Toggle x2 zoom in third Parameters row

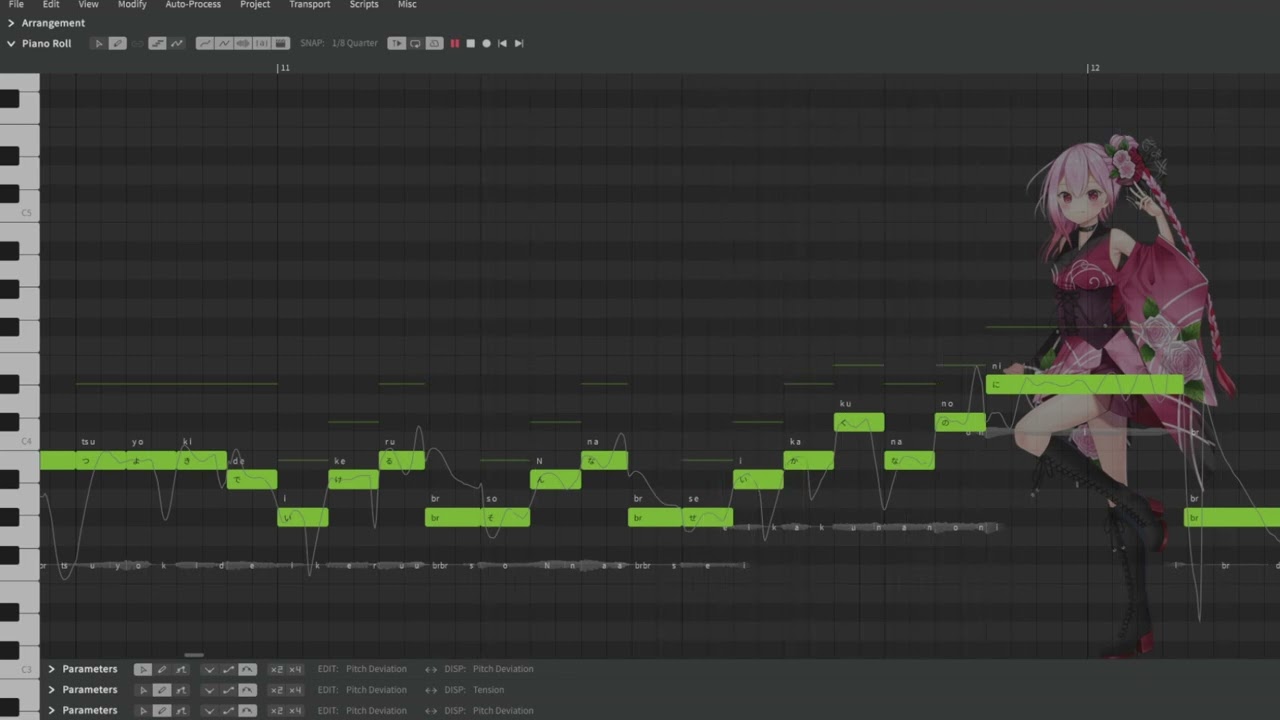pos(277,710)
